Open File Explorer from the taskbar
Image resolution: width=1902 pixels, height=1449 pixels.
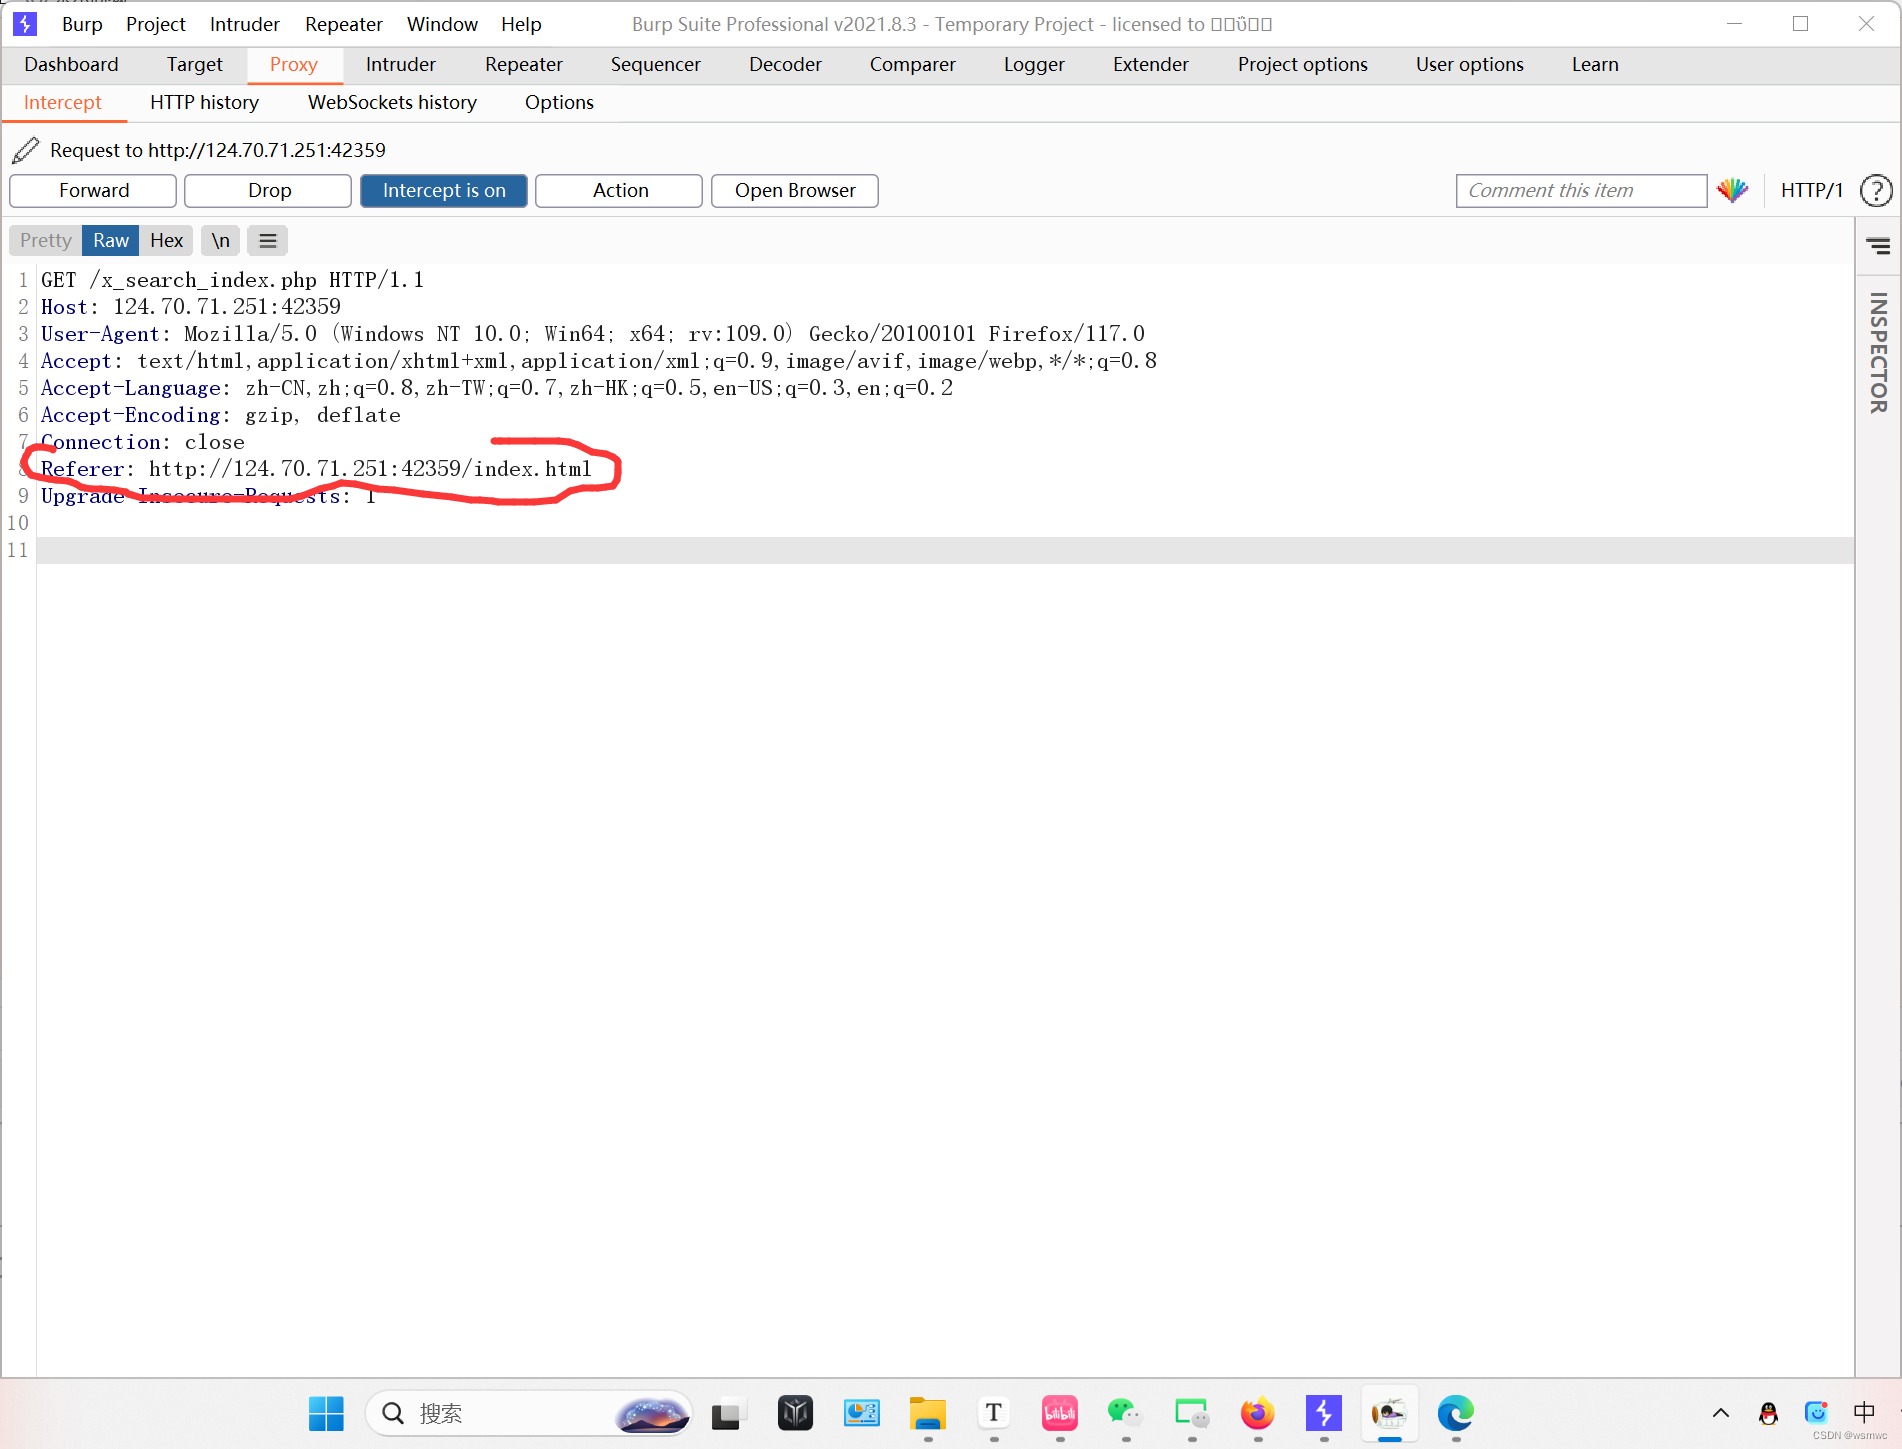tap(927, 1413)
